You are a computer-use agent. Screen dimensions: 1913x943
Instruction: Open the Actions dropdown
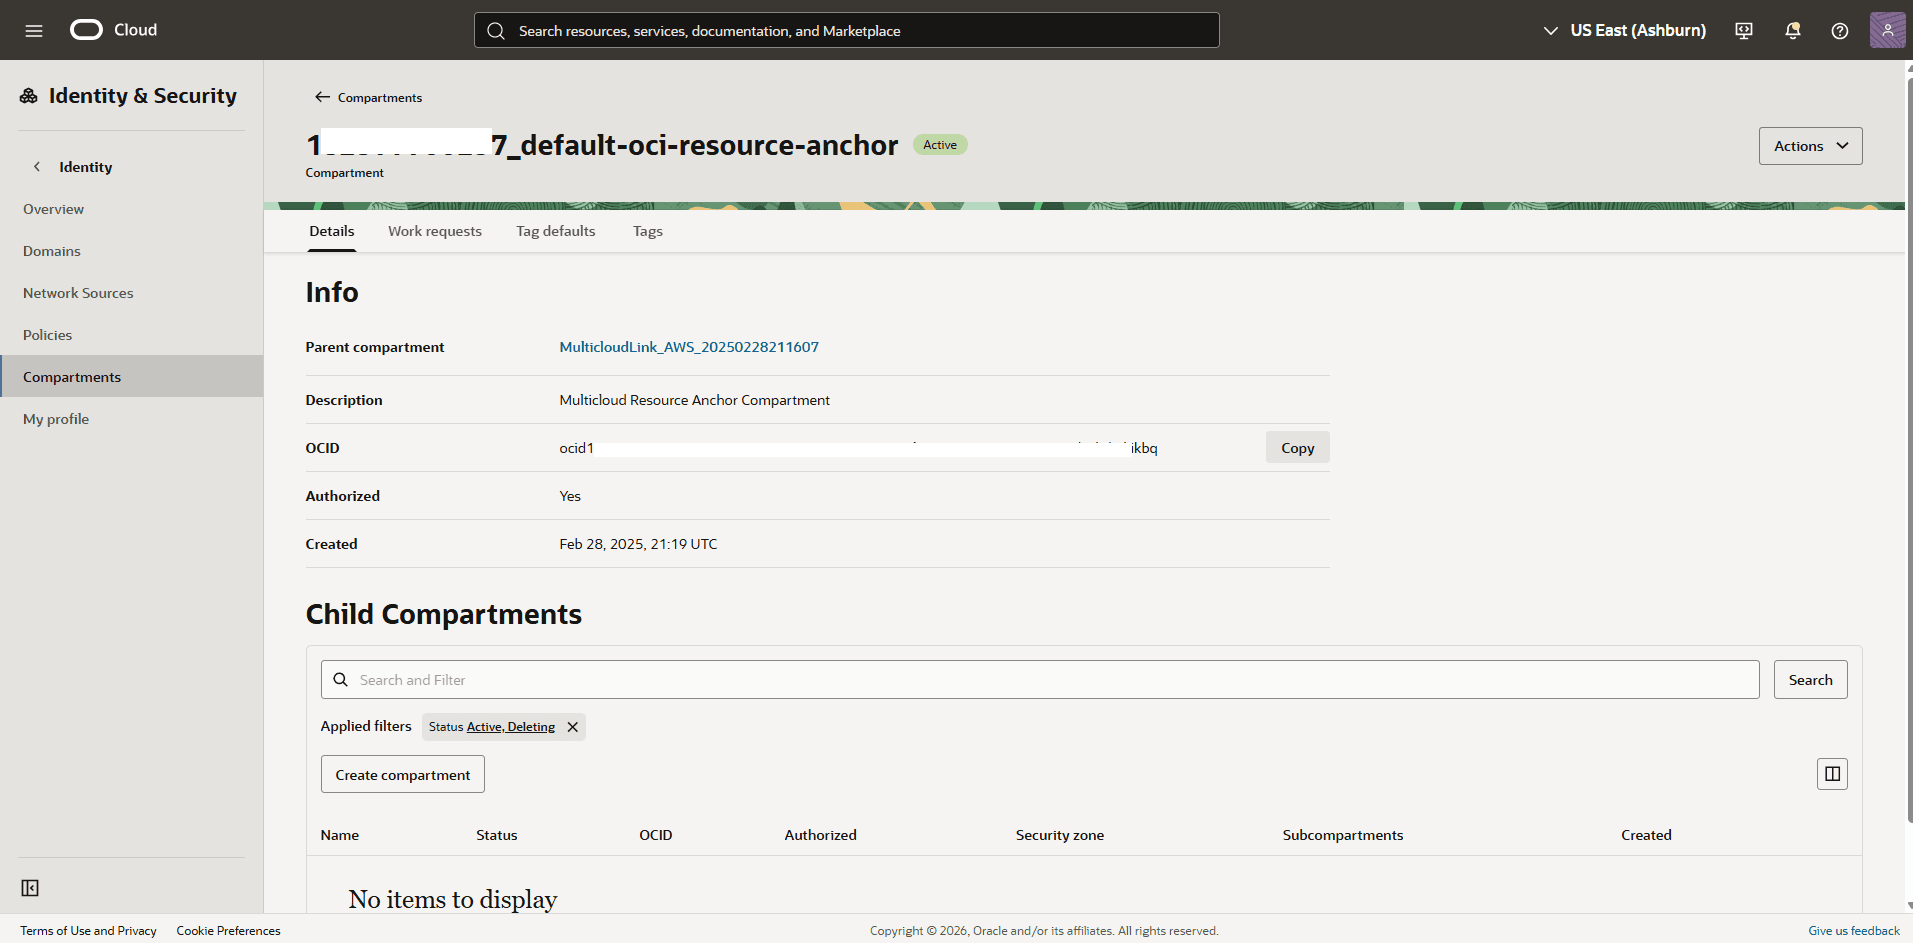coord(1810,146)
